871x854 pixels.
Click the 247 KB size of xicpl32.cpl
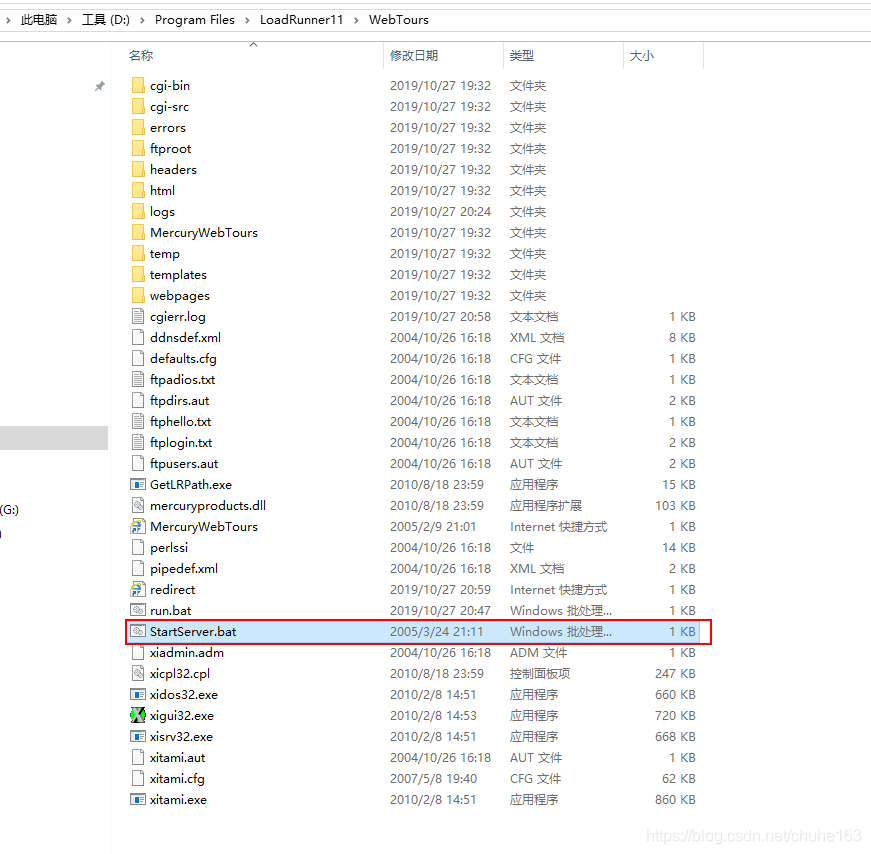[675, 673]
